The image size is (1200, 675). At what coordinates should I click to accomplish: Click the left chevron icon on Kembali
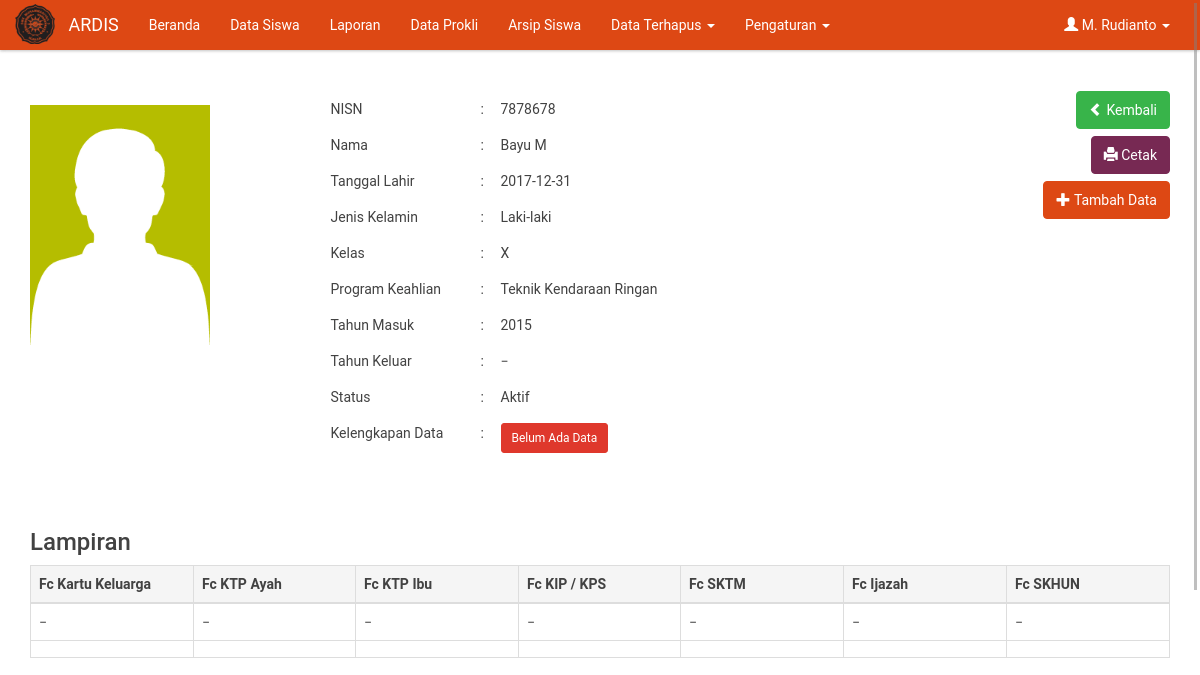(1095, 110)
